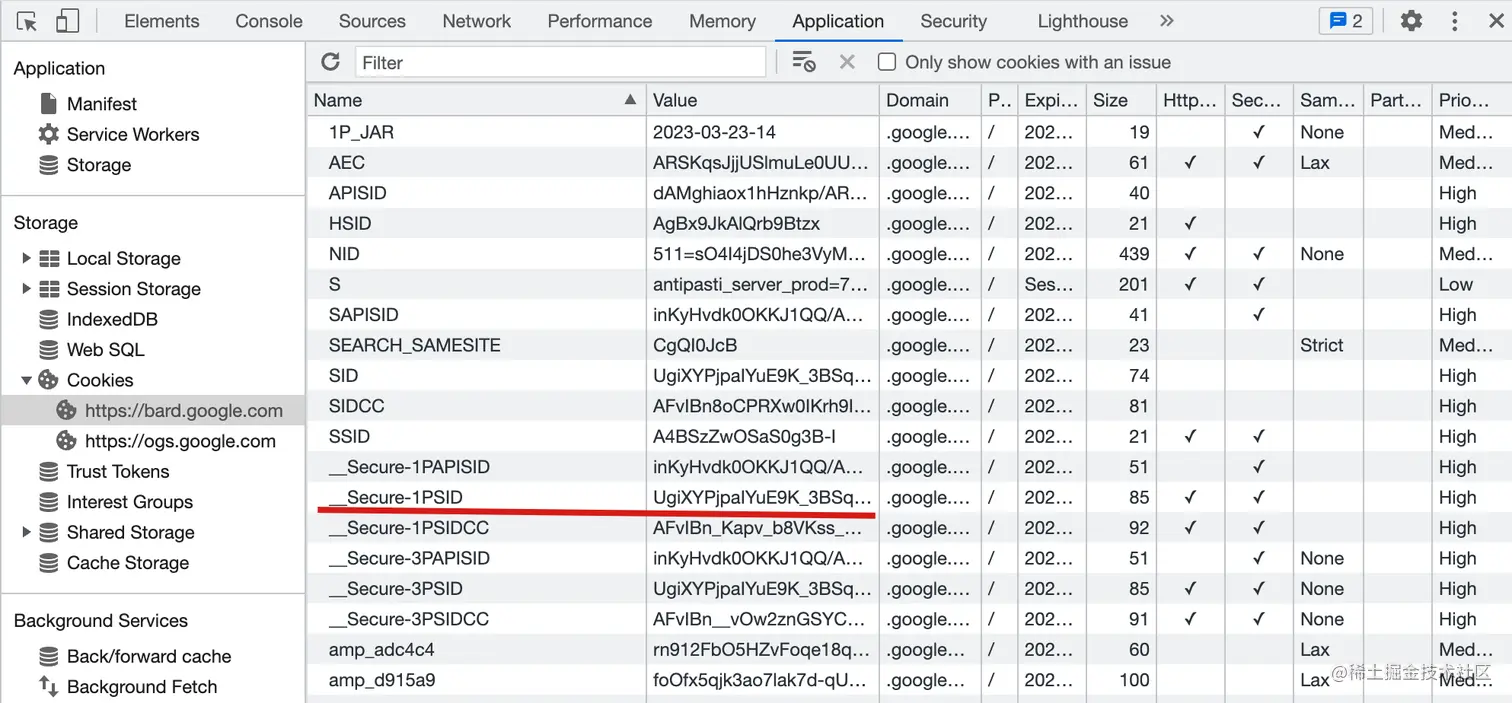This screenshot has height=703, width=1512.
Task: Select the __Secure-3PSIDCC cookie name
Action: coord(409,619)
